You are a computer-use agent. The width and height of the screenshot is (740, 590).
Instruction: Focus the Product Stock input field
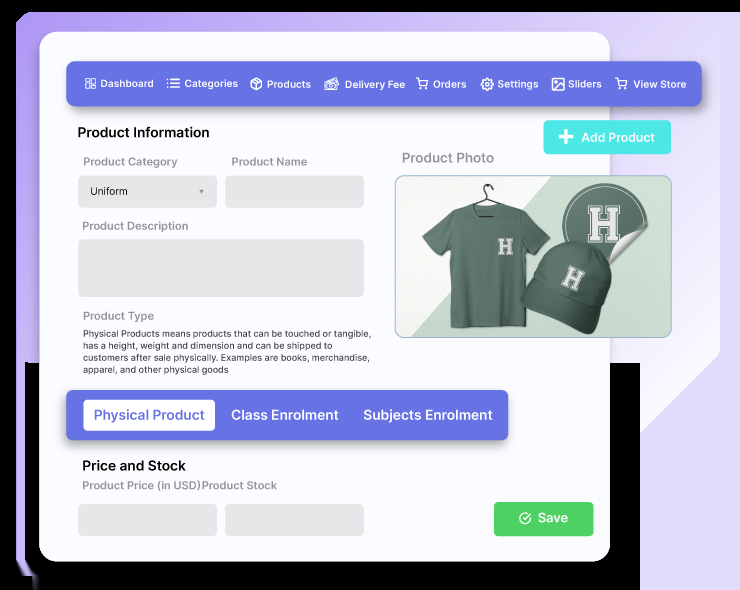tap(294, 520)
